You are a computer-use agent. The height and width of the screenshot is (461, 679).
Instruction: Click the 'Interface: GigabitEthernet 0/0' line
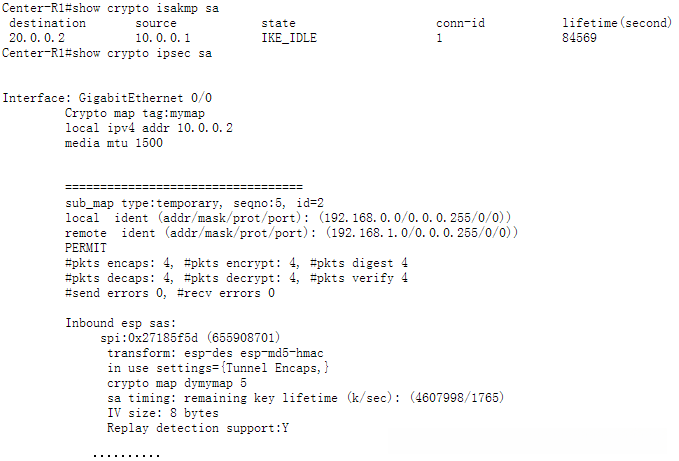(108, 98)
